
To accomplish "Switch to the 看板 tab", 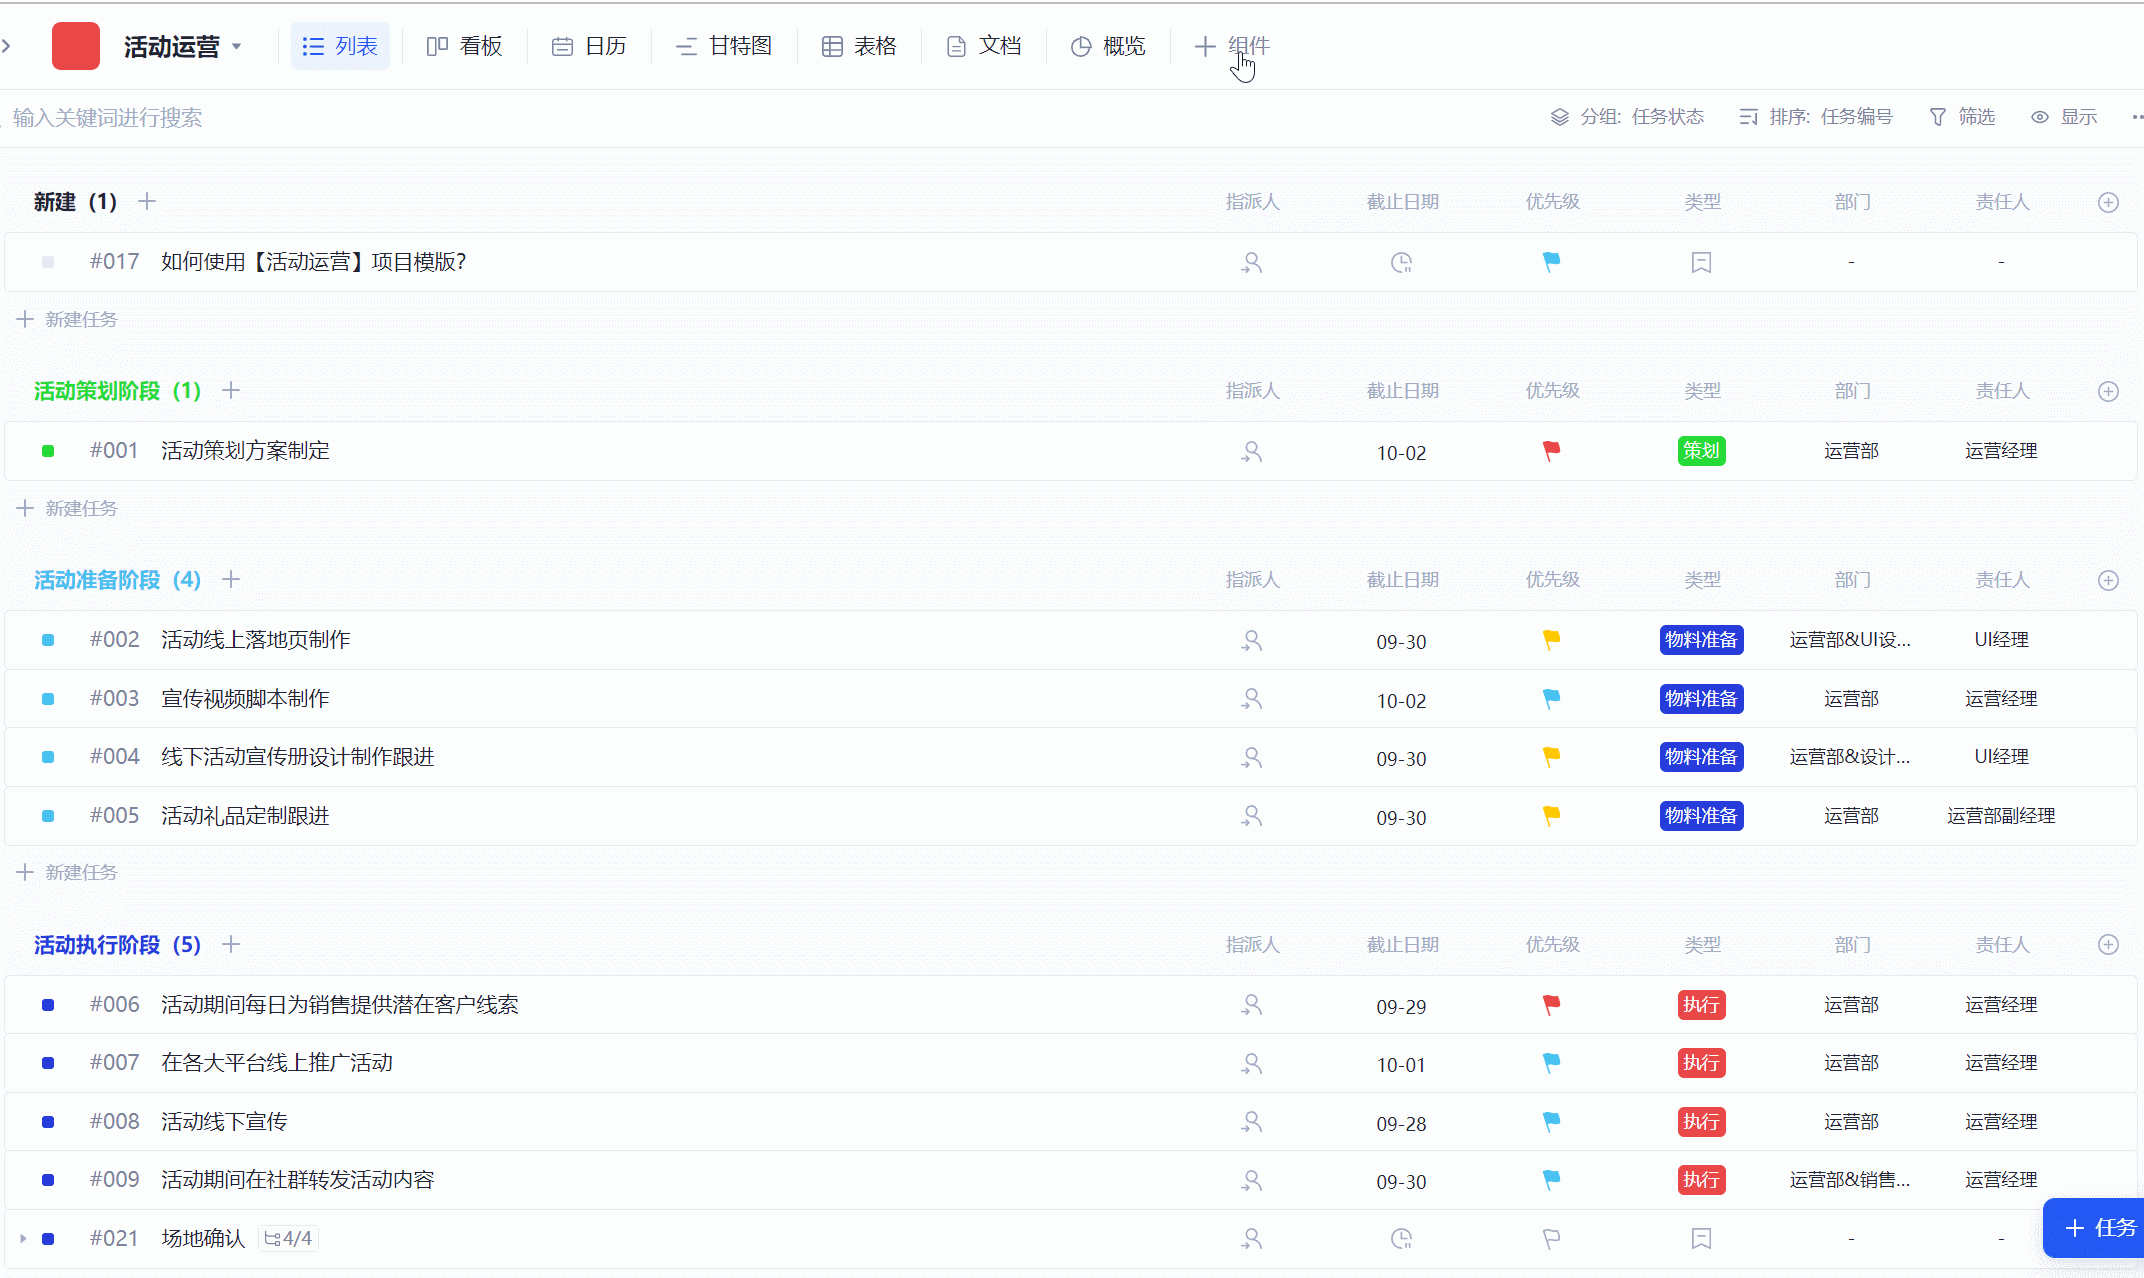I will pos(464,46).
